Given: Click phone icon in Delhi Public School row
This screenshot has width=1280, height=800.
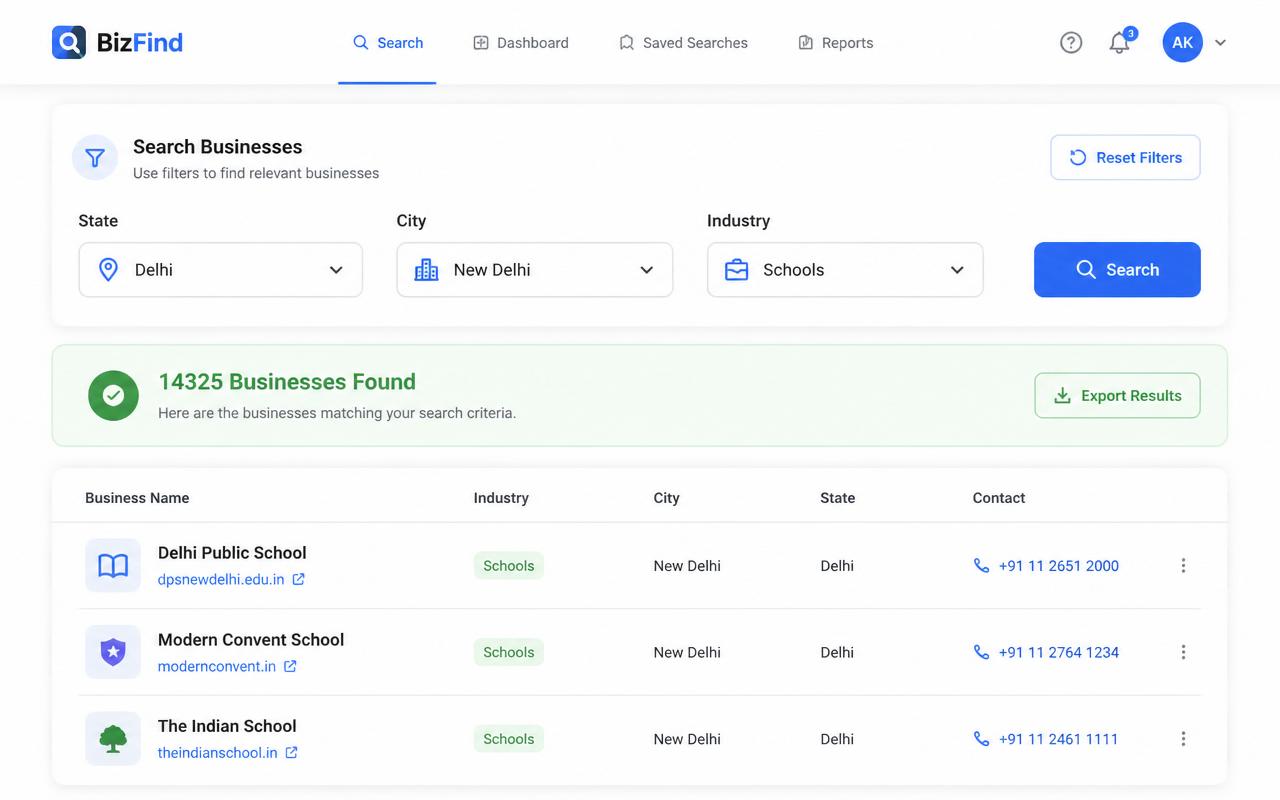Looking at the screenshot, I should coord(981,565).
